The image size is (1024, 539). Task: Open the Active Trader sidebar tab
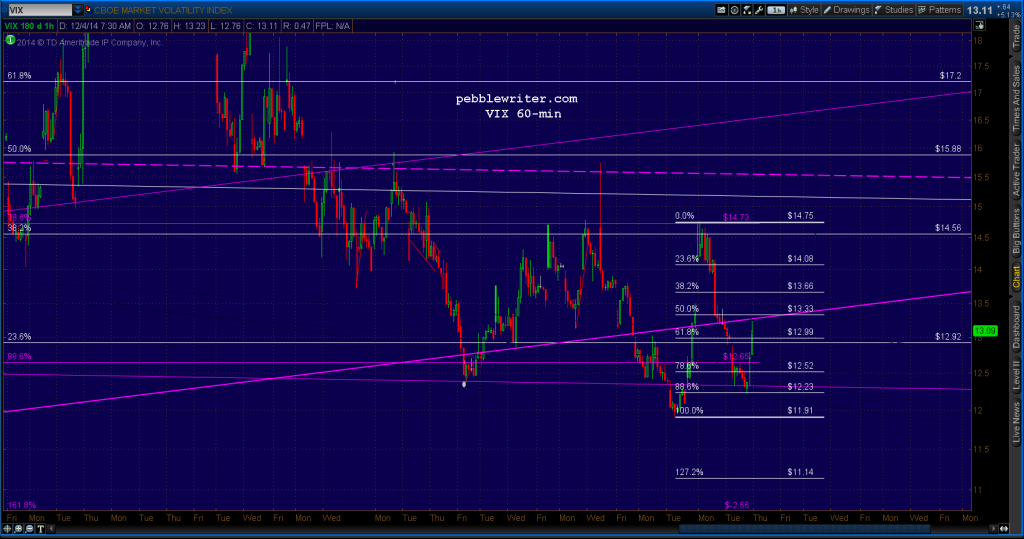coord(1016,170)
